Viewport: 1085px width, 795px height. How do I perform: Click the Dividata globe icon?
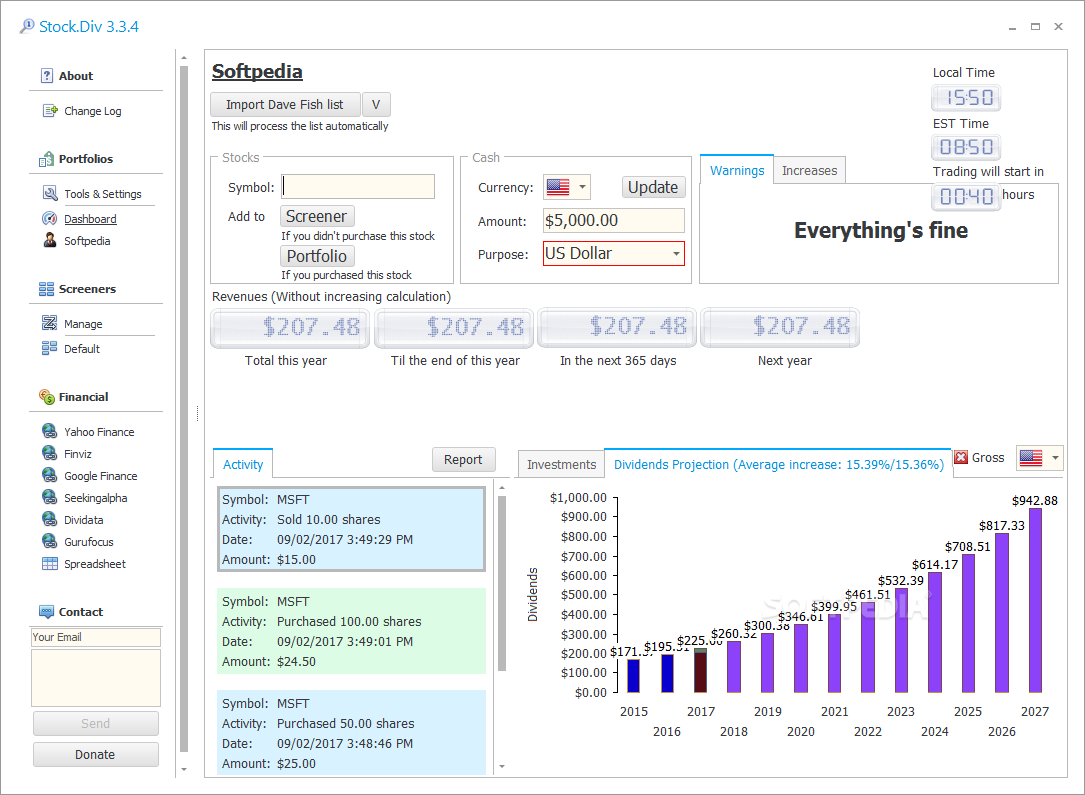coord(50,520)
